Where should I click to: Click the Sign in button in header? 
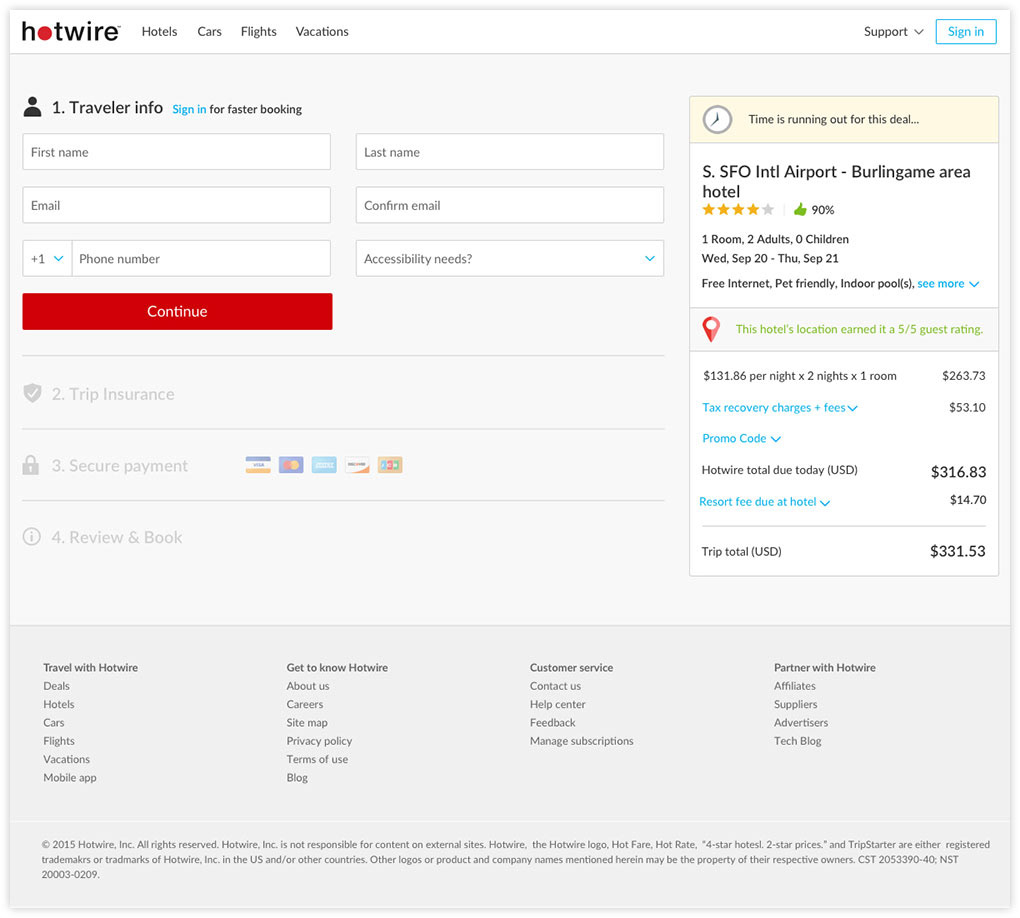pos(965,32)
